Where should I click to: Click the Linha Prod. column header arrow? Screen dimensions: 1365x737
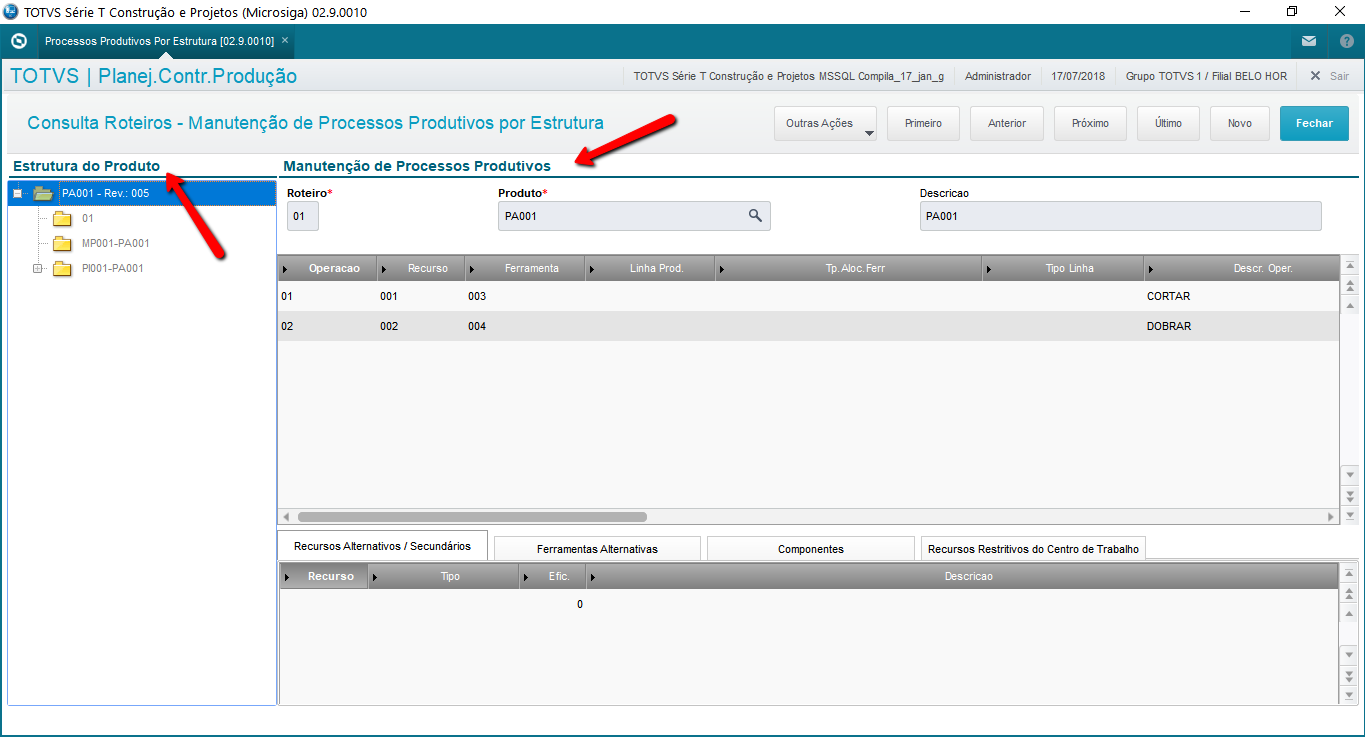pyautogui.click(x=594, y=269)
